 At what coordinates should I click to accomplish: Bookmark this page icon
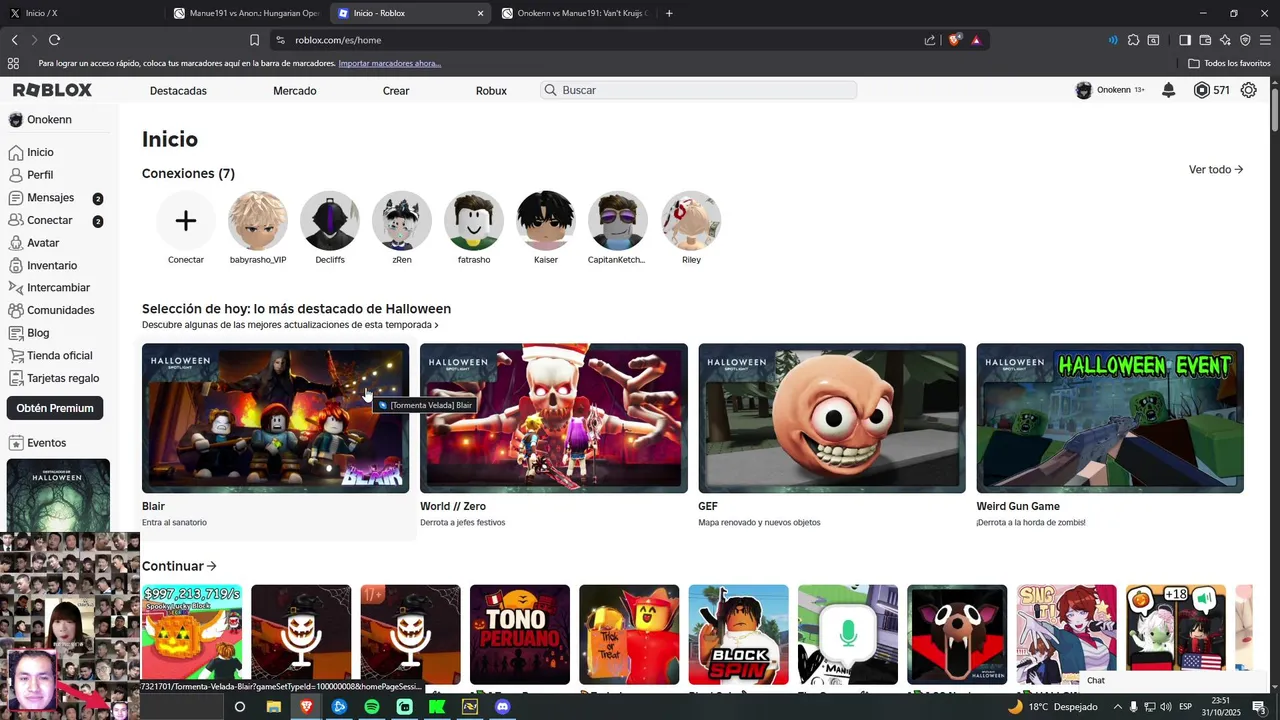pos(254,40)
